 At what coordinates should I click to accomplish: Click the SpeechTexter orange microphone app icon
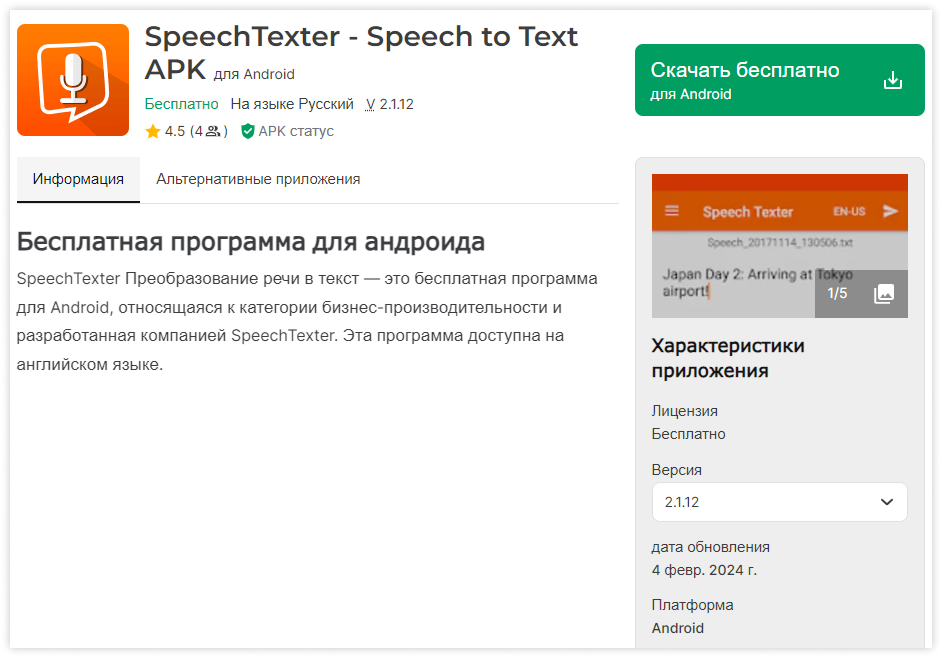point(73,80)
